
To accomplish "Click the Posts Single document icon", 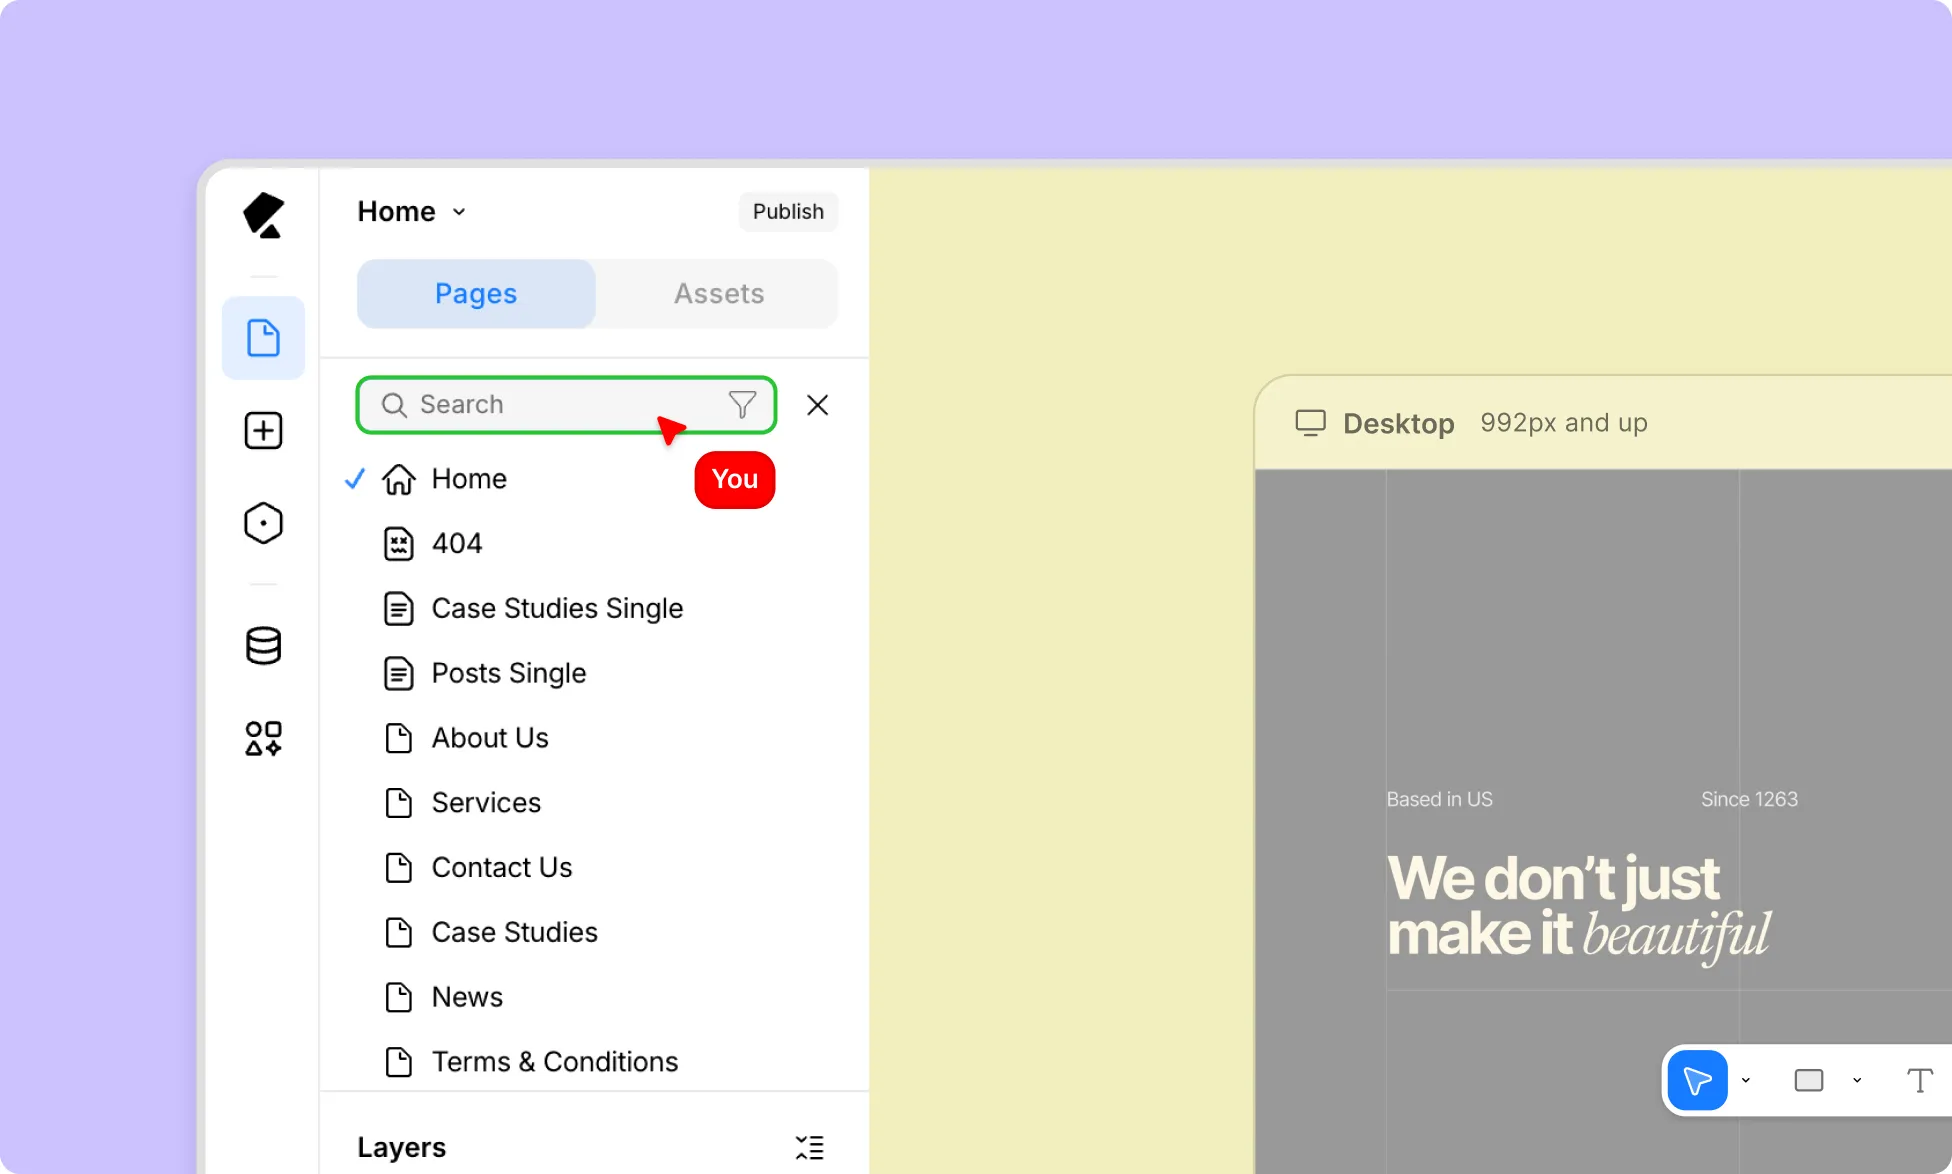I will 399,674.
